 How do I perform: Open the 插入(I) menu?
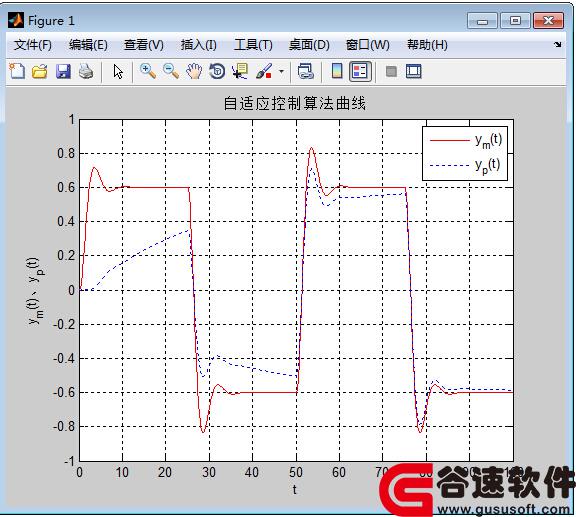click(x=199, y=45)
